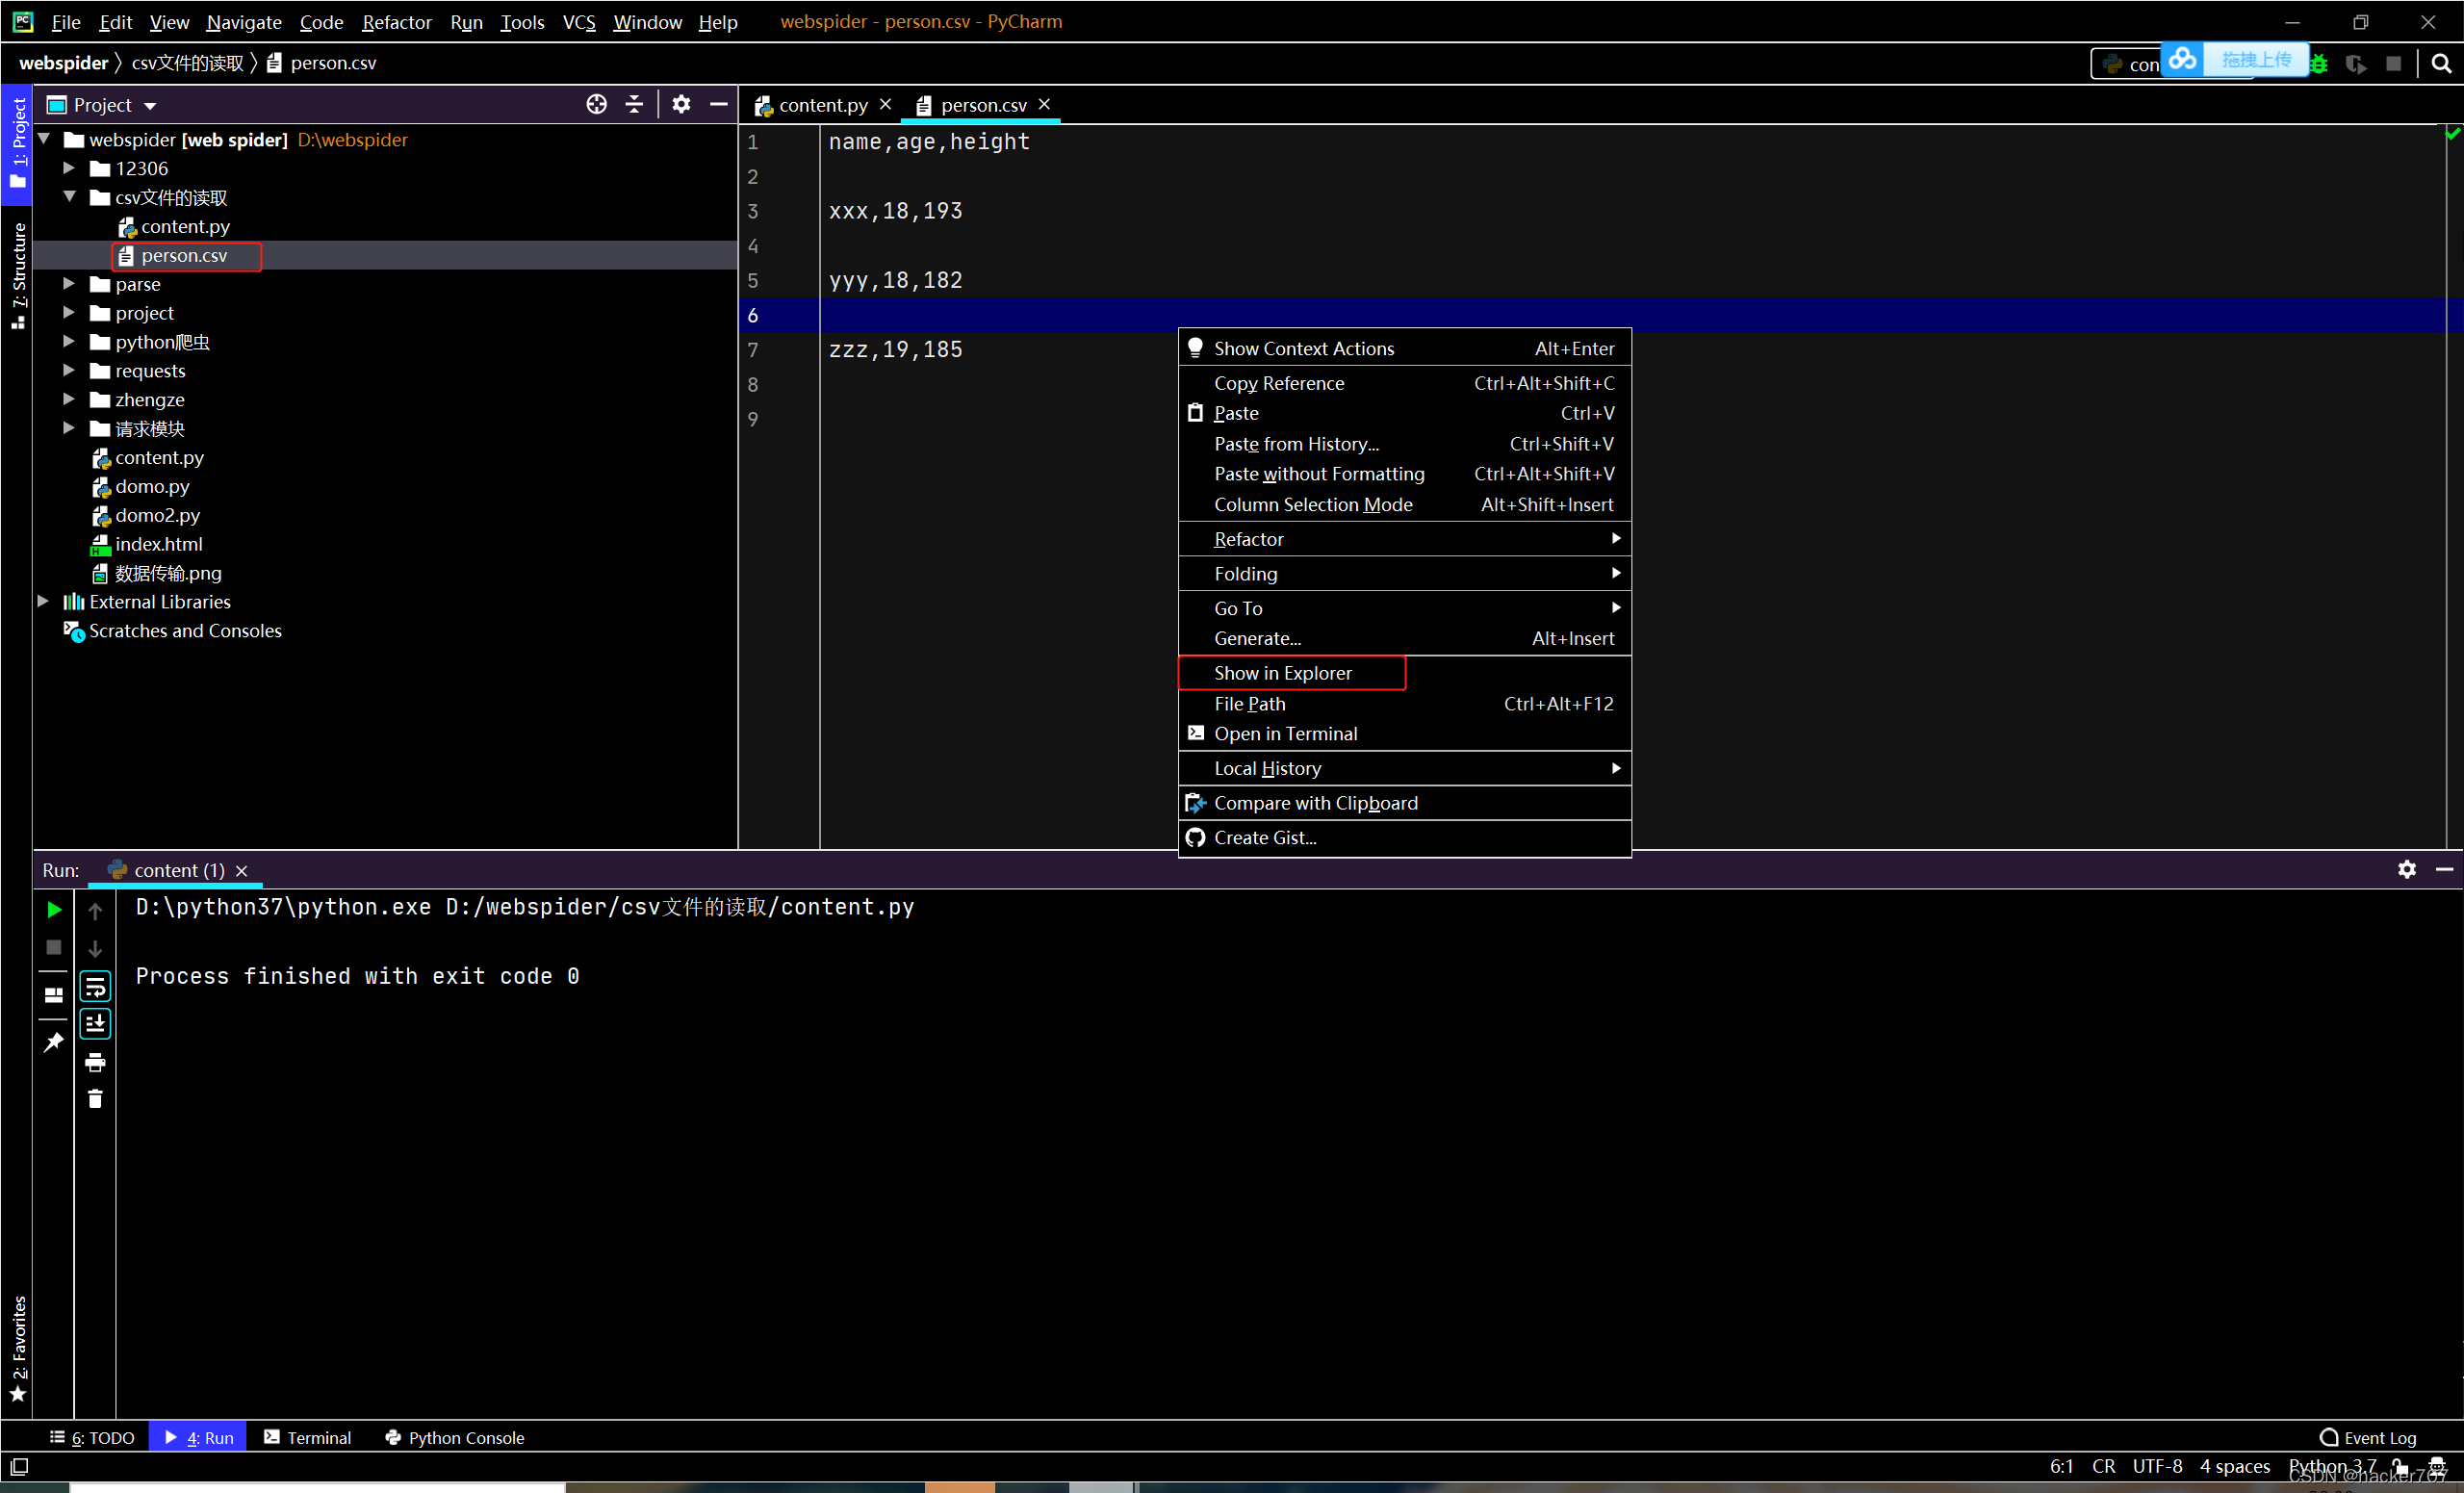Select File Path context menu item
This screenshot has height=1493, width=2464.
(x=1249, y=703)
